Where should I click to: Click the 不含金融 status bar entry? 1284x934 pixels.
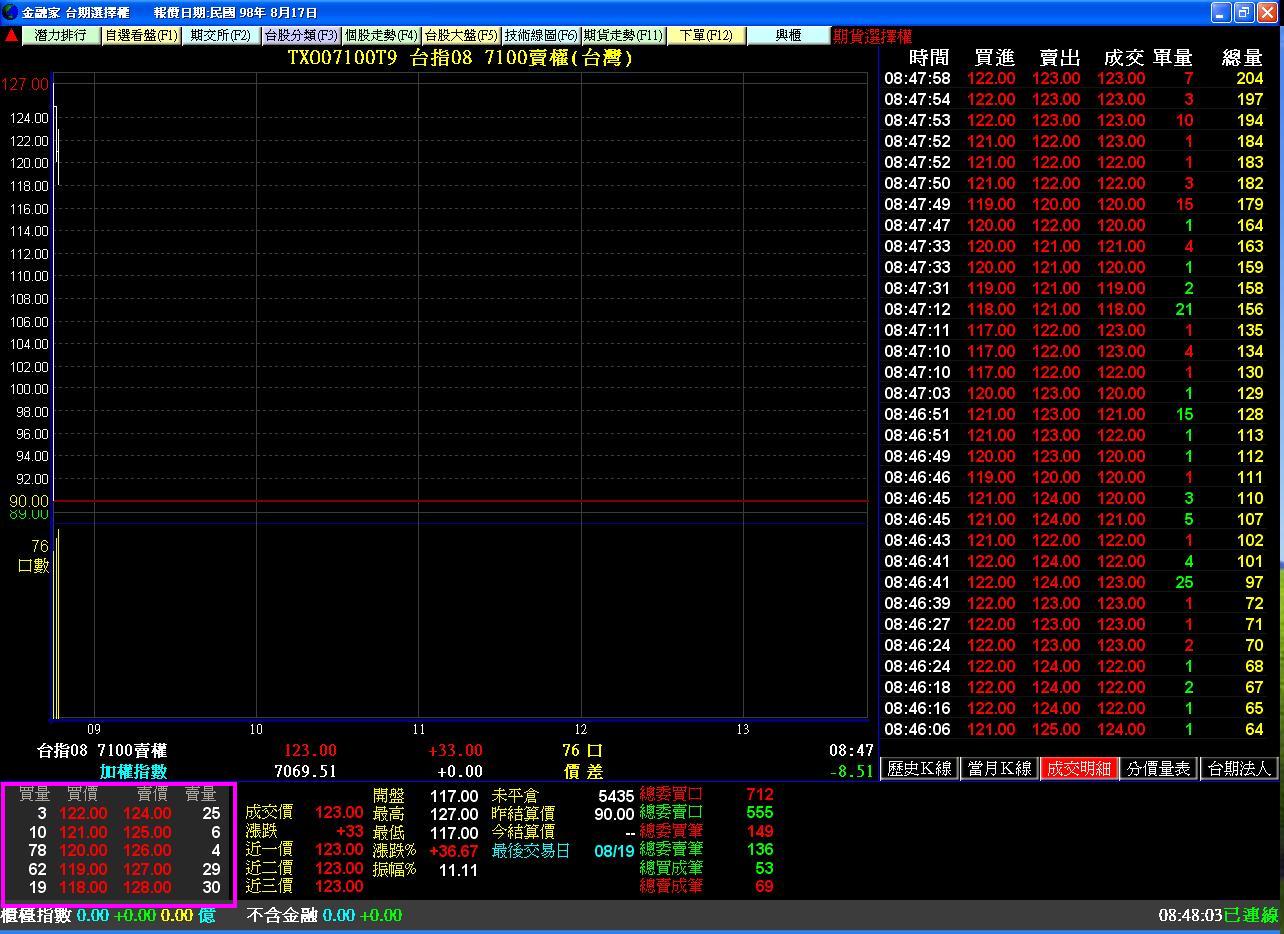tap(283, 915)
